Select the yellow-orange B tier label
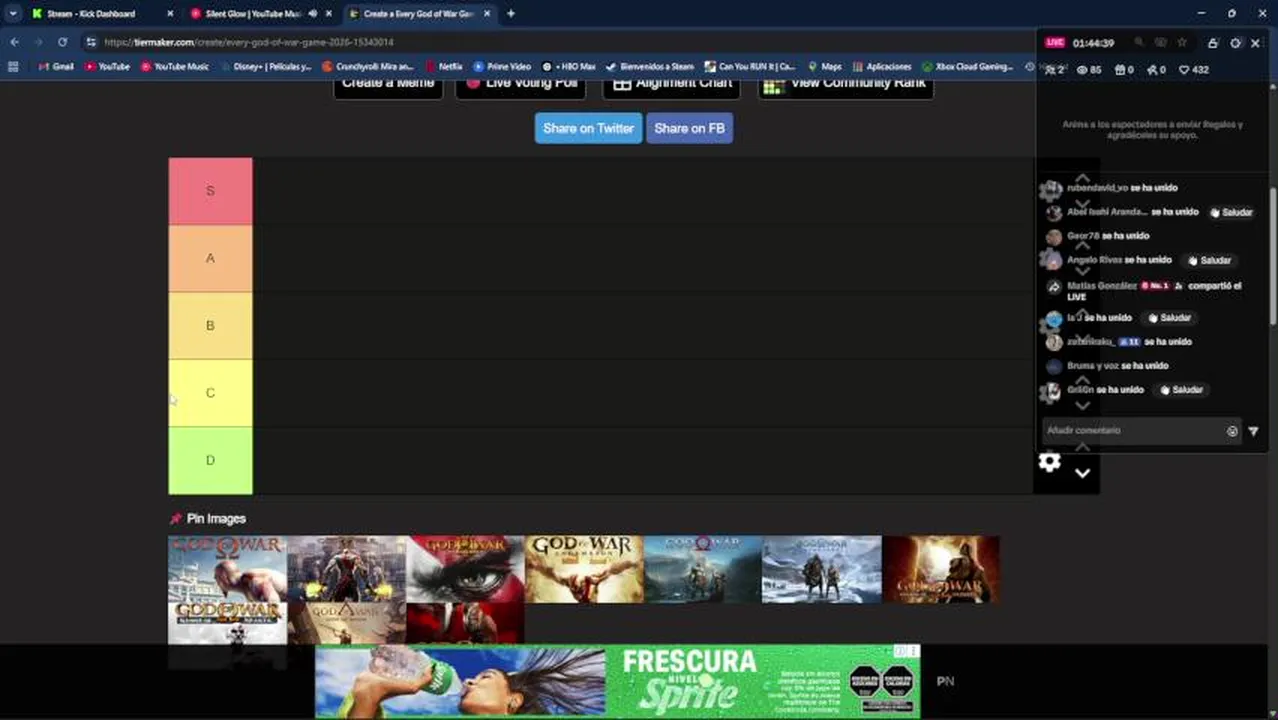The image size is (1278, 720). point(210,325)
